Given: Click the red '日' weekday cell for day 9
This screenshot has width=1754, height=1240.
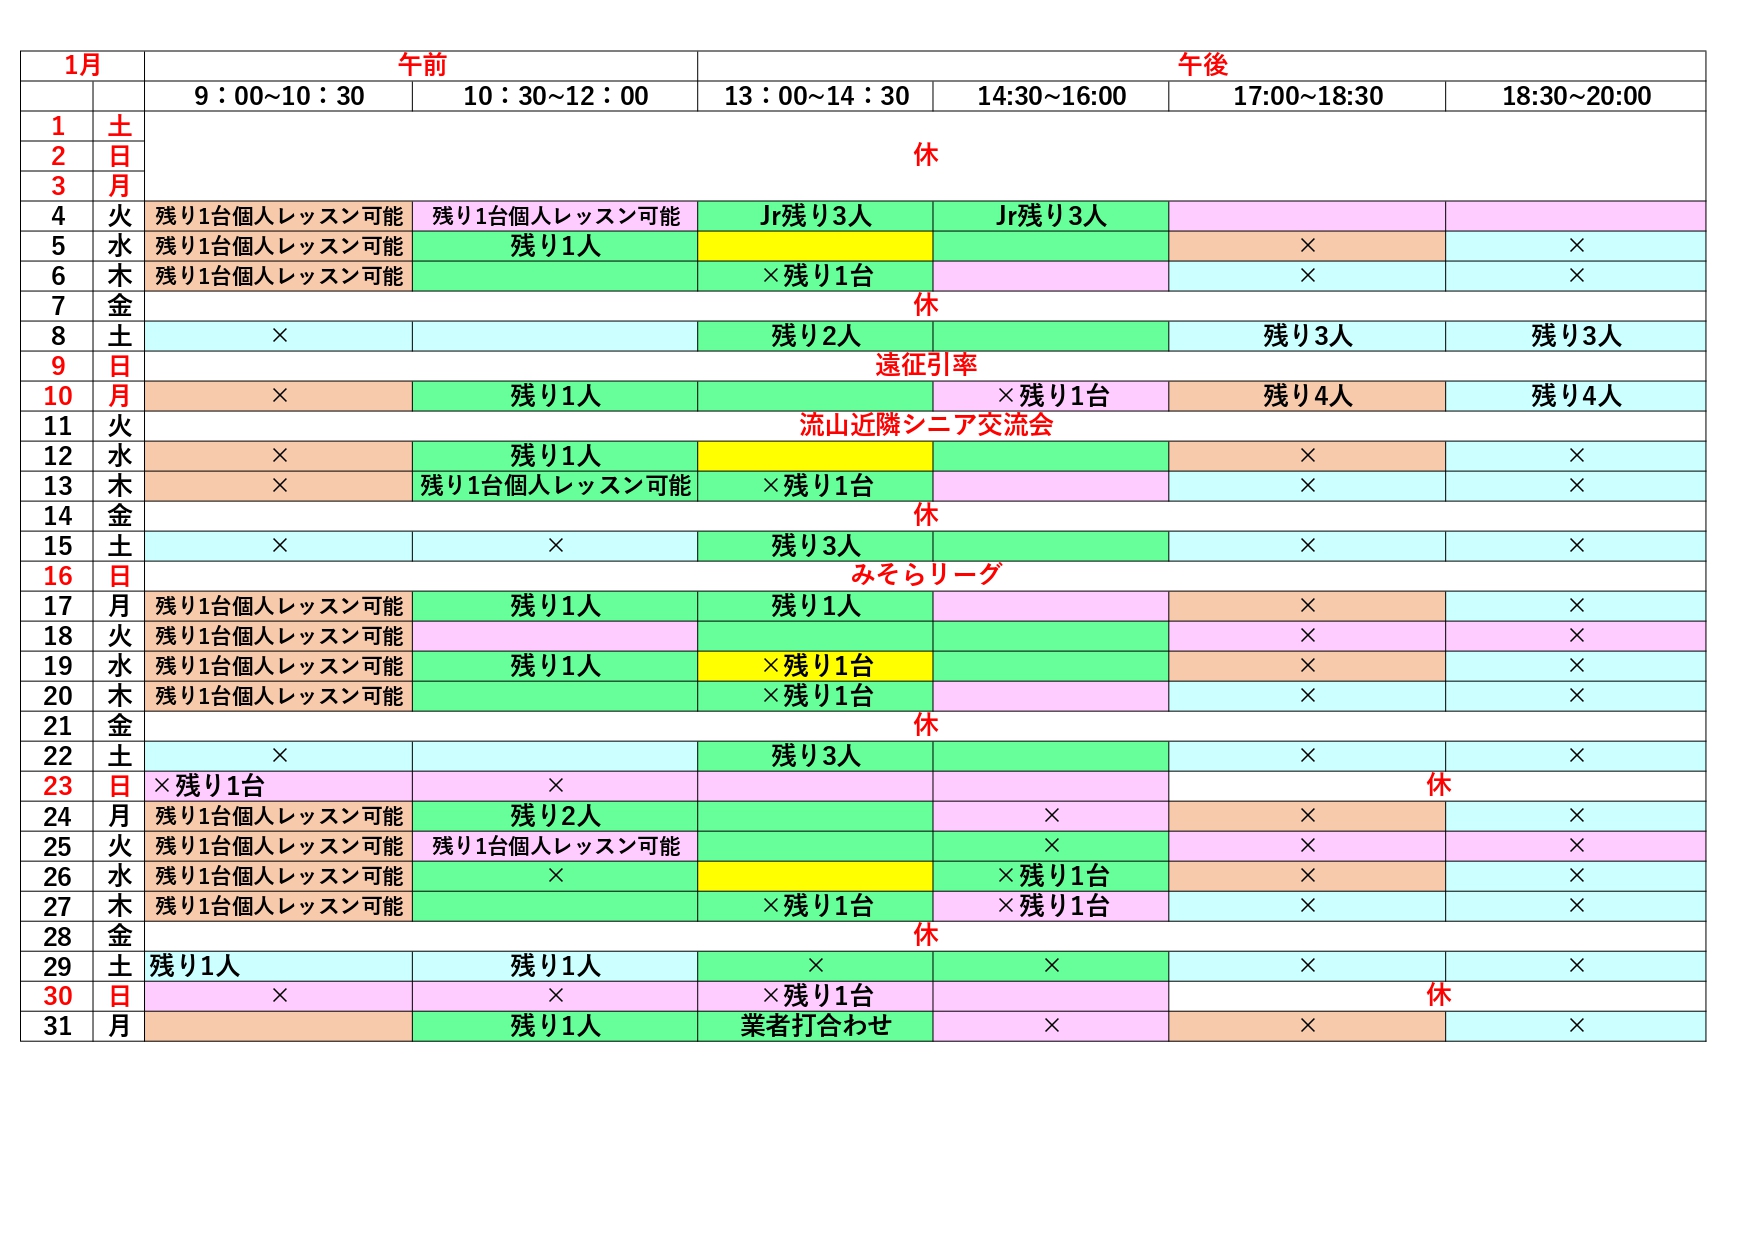Looking at the screenshot, I should (x=119, y=366).
